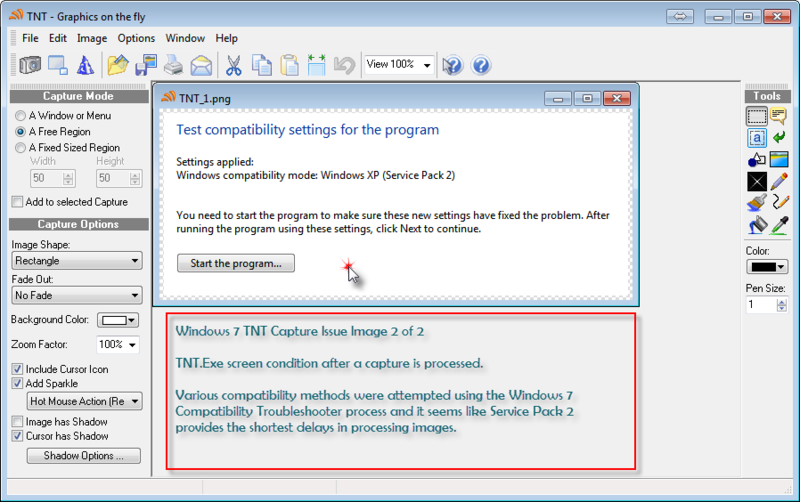
Task: Open the File menu
Action: 30,38
